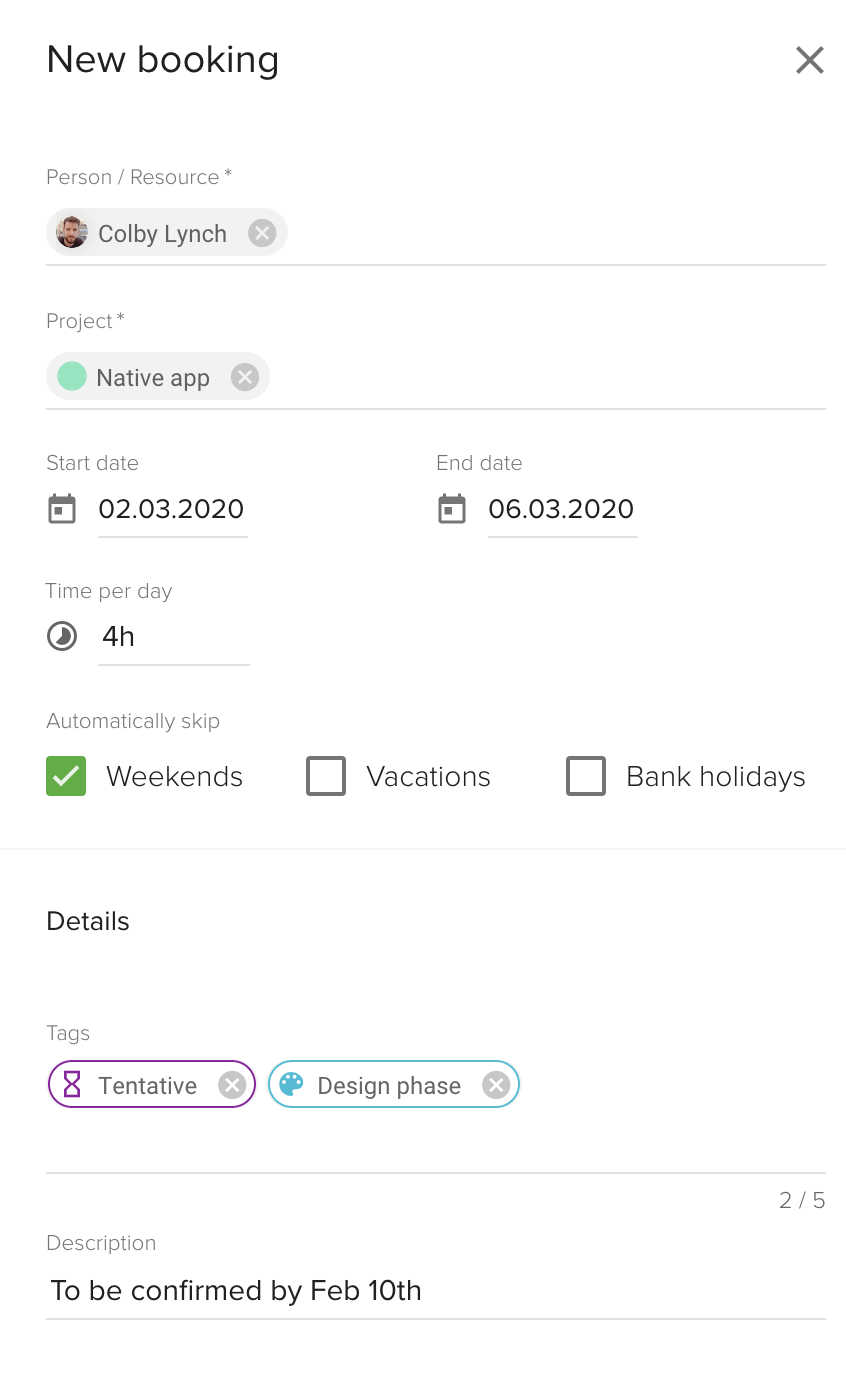Click the hourglass icon on Tentative tag
Screen dimensions: 846x1382
click(72, 1085)
